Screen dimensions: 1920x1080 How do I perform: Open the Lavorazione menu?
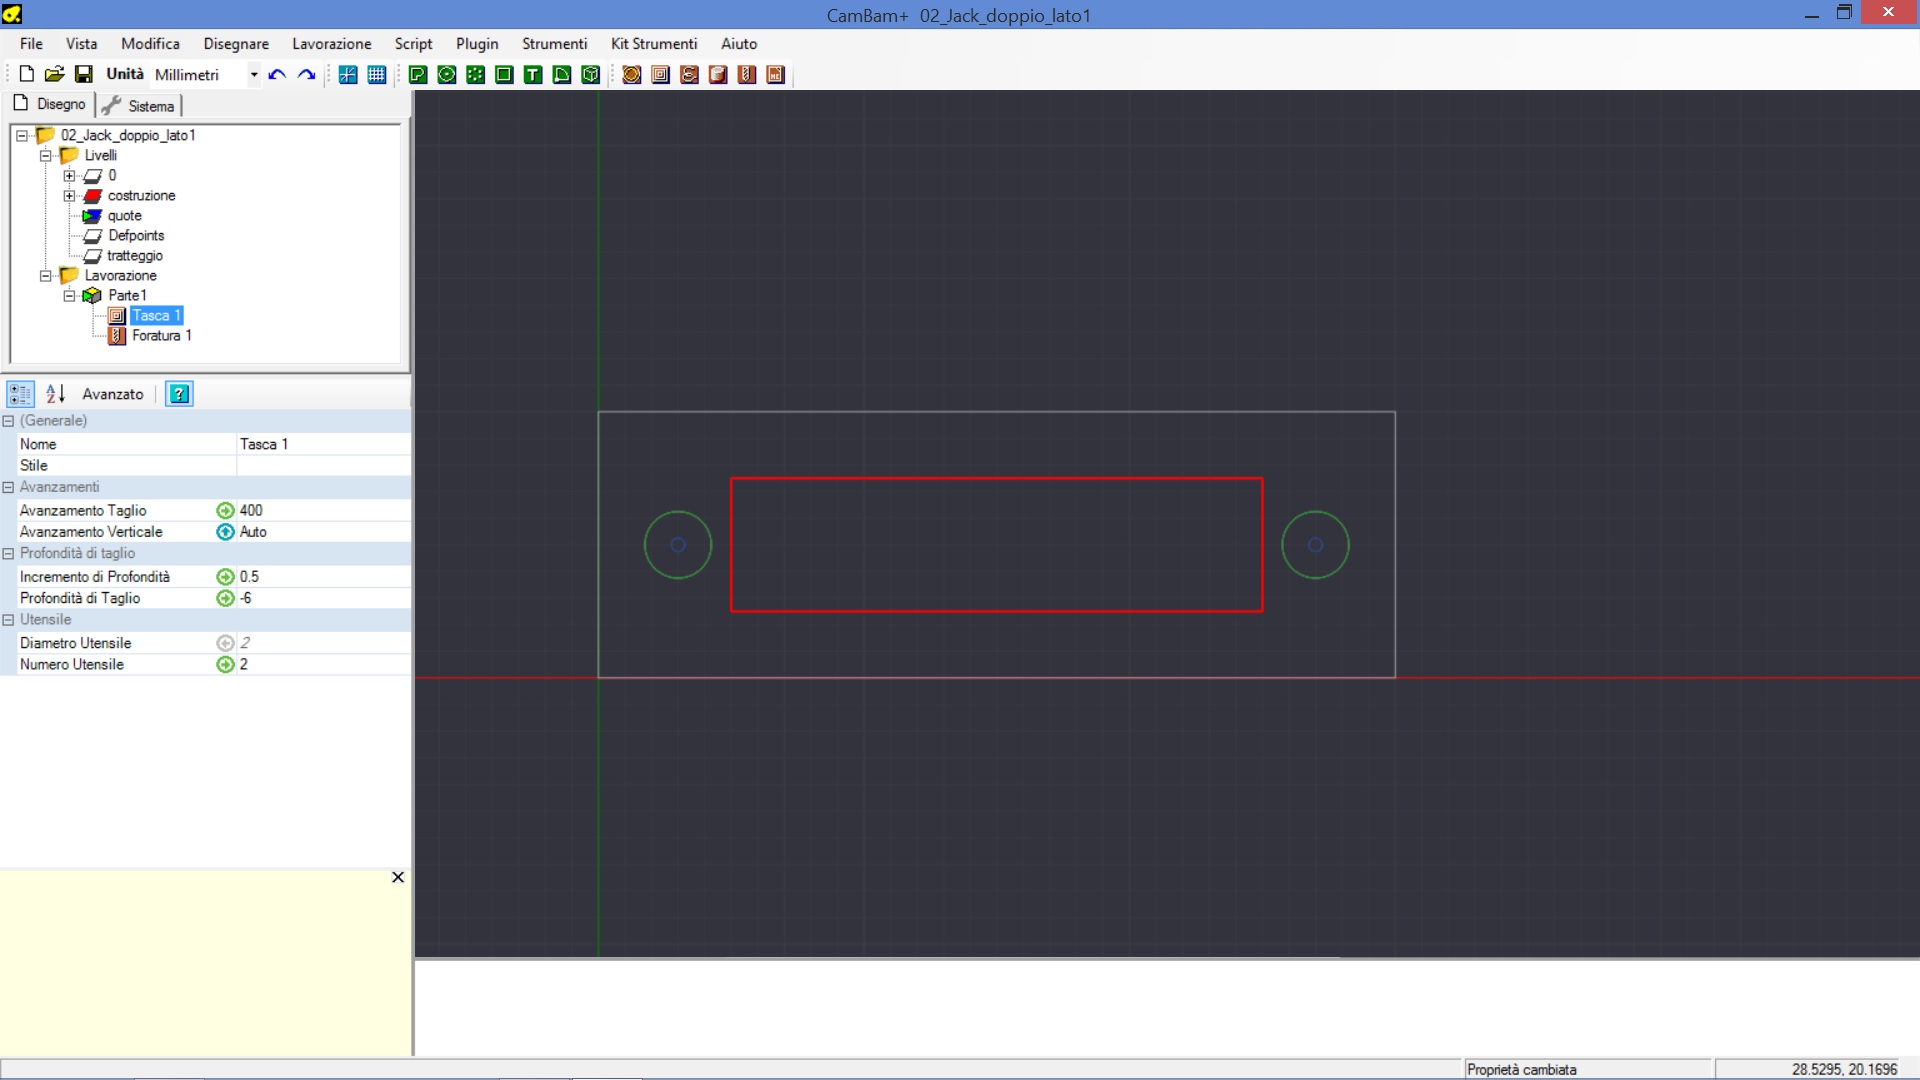click(331, 43)
